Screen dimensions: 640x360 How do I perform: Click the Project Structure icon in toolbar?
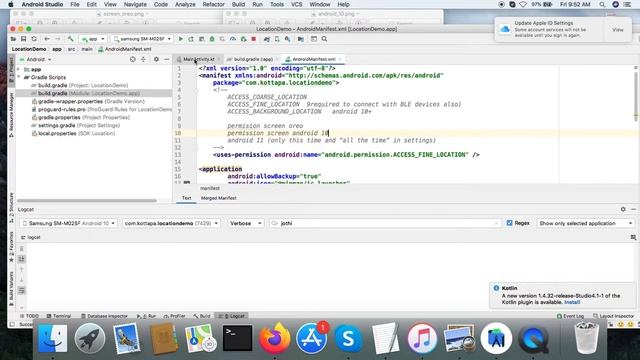pyautogui.click(x=301, y=39)
